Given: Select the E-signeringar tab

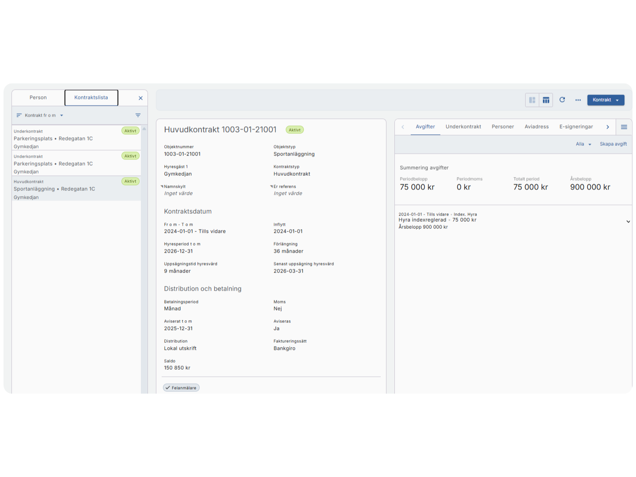Looking at the screenshot, I should coord(576,127).
